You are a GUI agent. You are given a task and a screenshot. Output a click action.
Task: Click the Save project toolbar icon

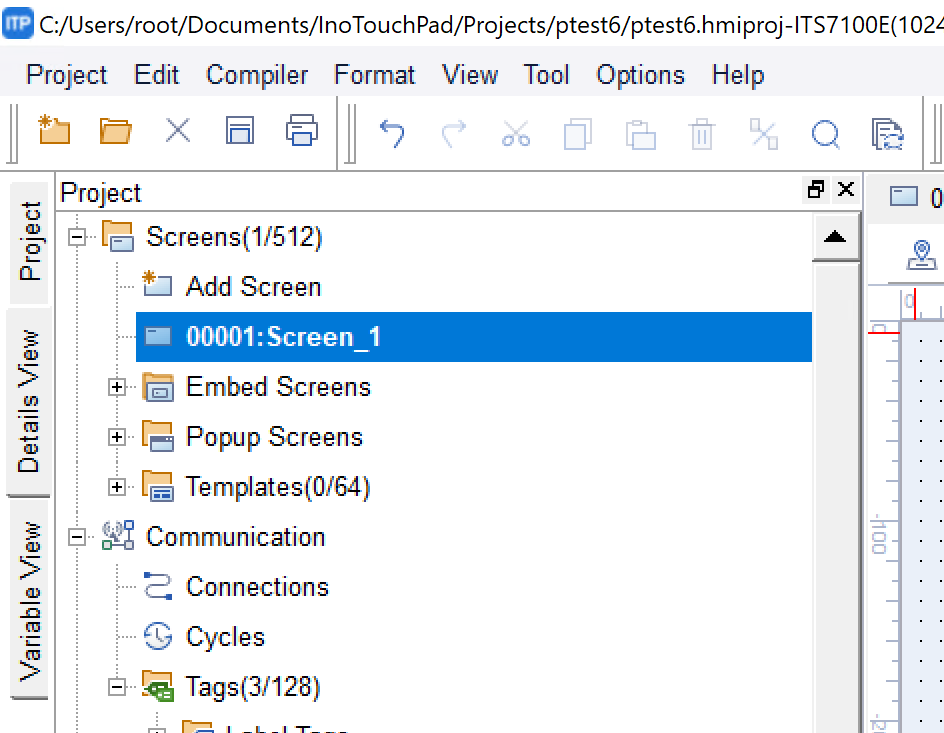239,131
